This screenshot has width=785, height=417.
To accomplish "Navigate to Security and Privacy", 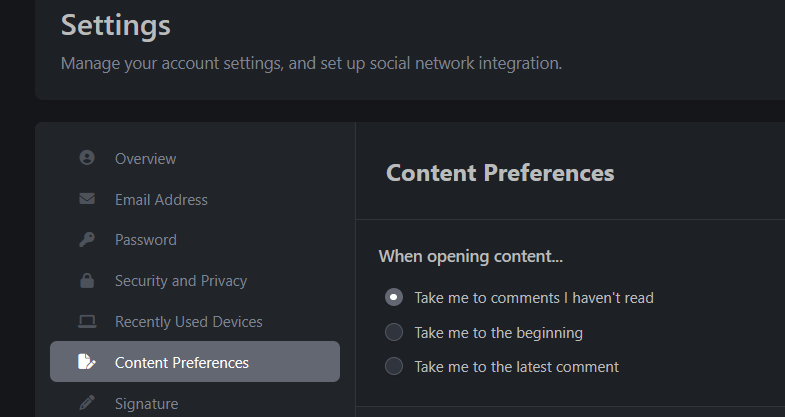I will point(180,281).
